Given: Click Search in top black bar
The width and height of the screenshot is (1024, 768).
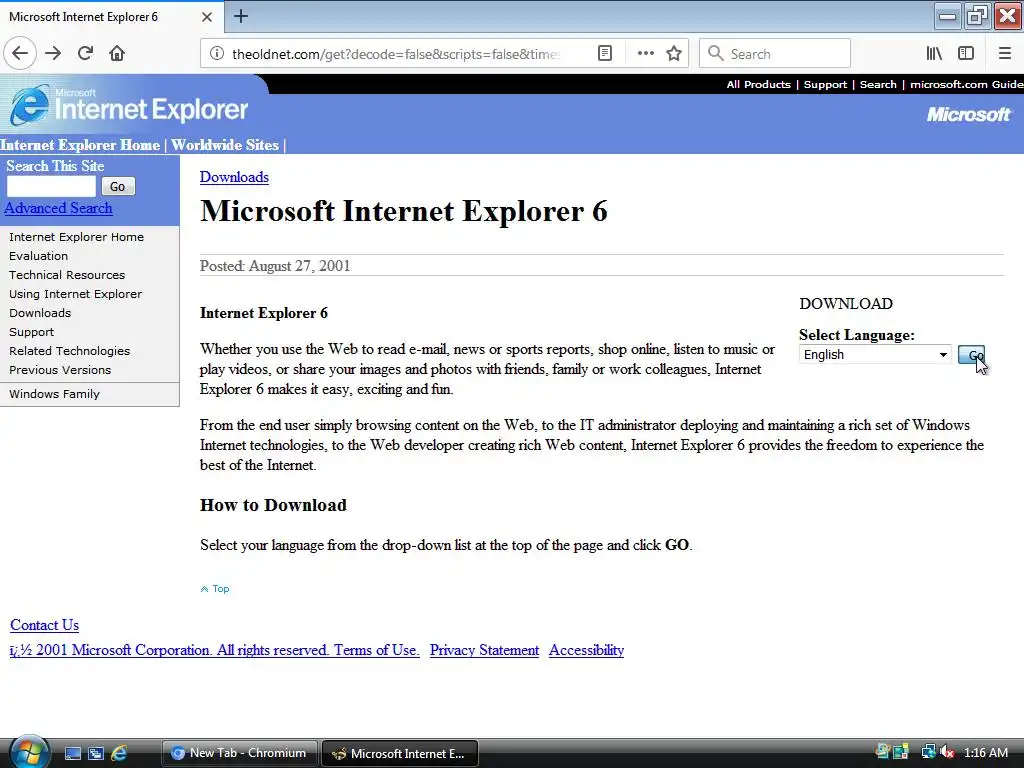Looking at the screenshot, I should tap(878, 84).
